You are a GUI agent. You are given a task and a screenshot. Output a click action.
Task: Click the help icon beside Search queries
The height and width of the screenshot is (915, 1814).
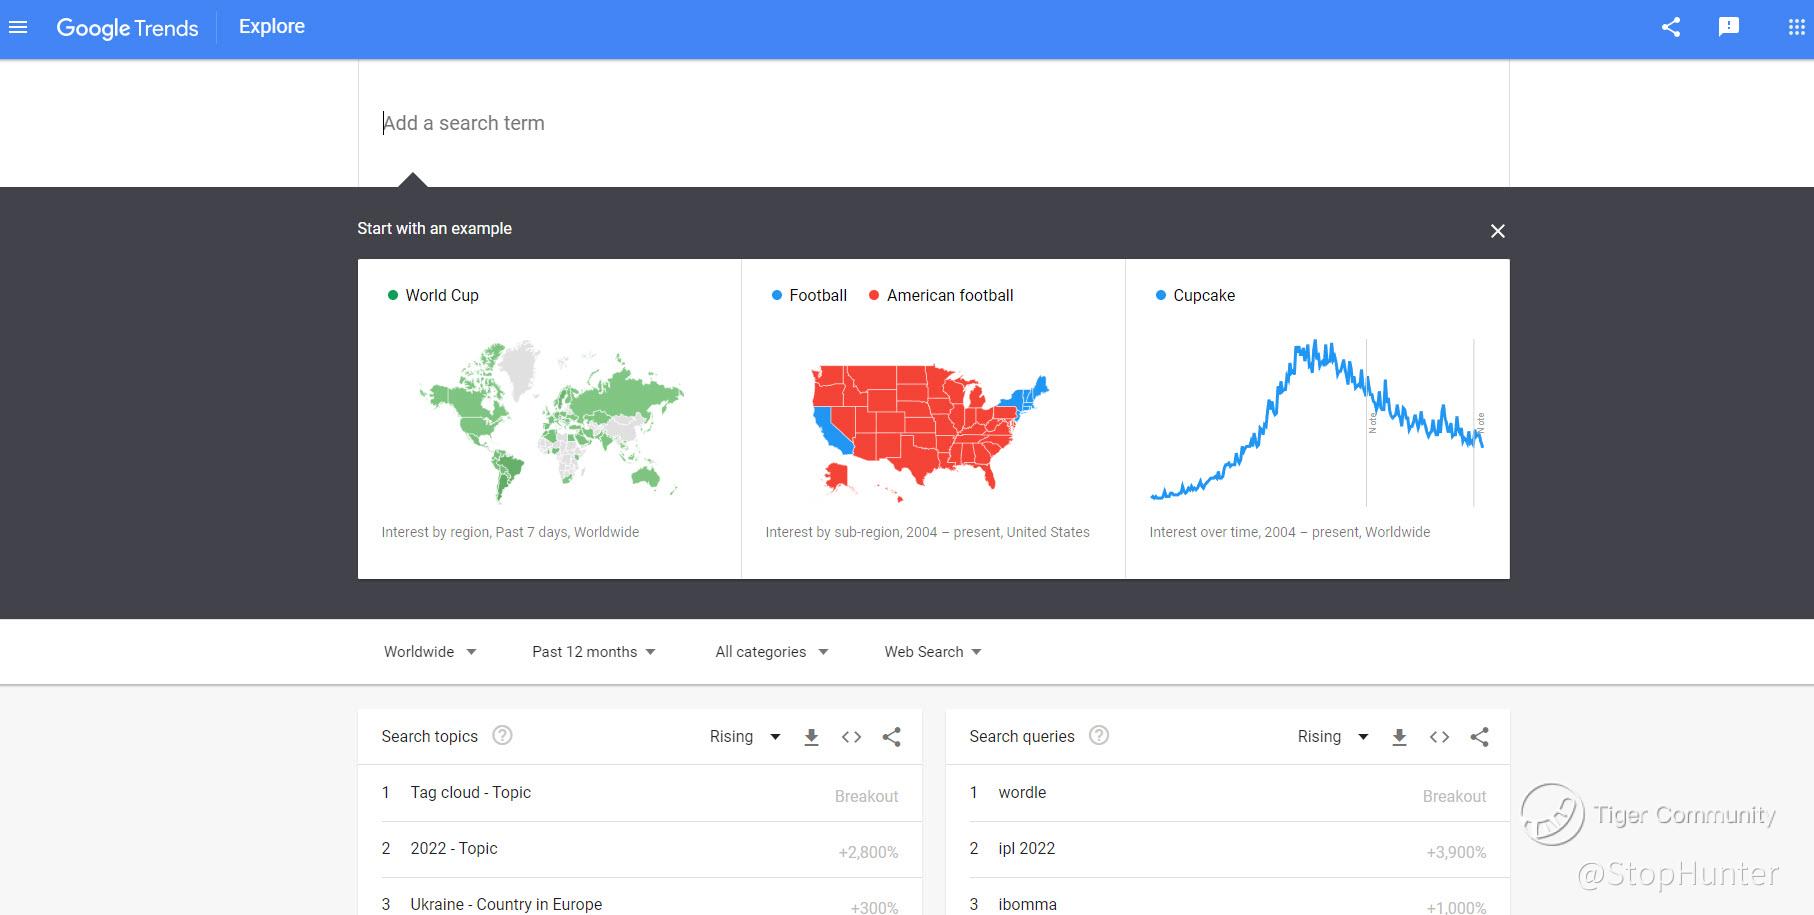pyautogui.click(x=1098, y=736)
